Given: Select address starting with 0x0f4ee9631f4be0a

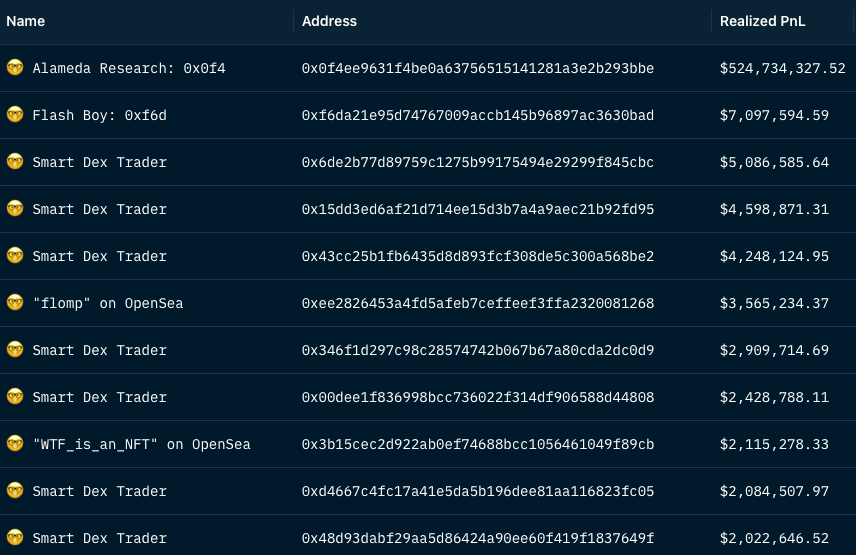Looking at the screenshot, I should [478, 68].
